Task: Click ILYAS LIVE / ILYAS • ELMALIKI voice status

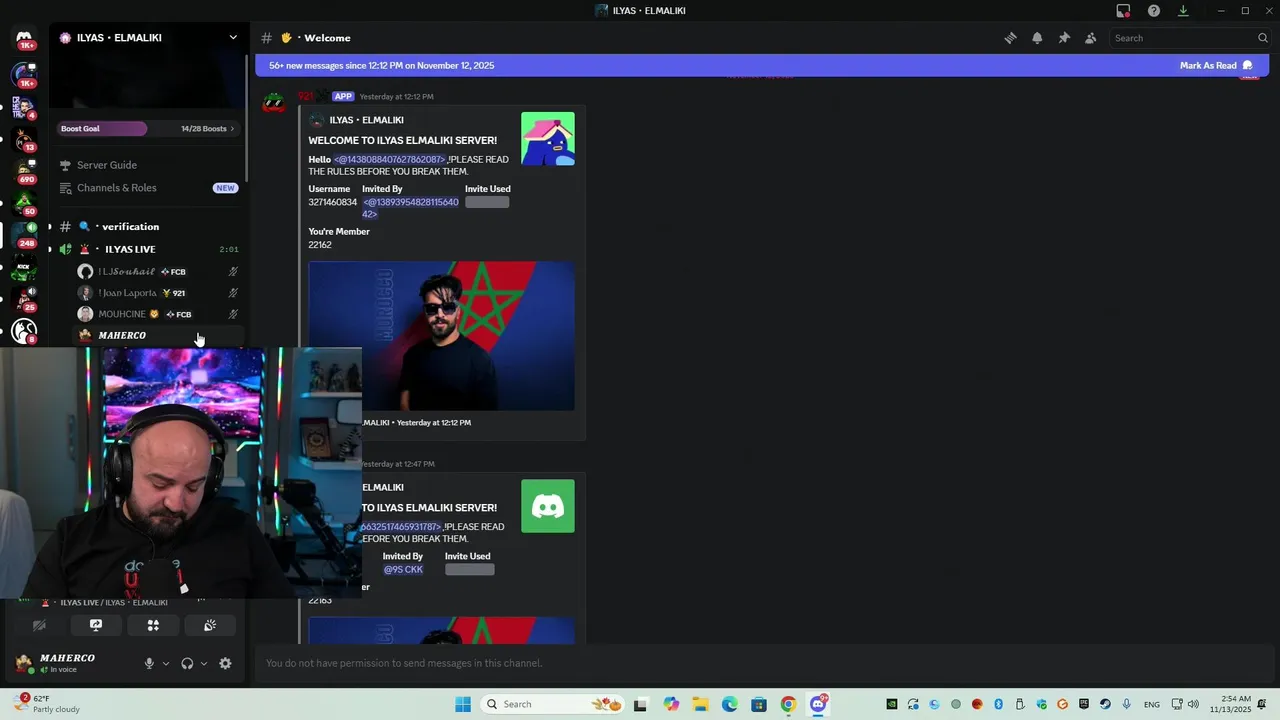Action: pos(114,603)
